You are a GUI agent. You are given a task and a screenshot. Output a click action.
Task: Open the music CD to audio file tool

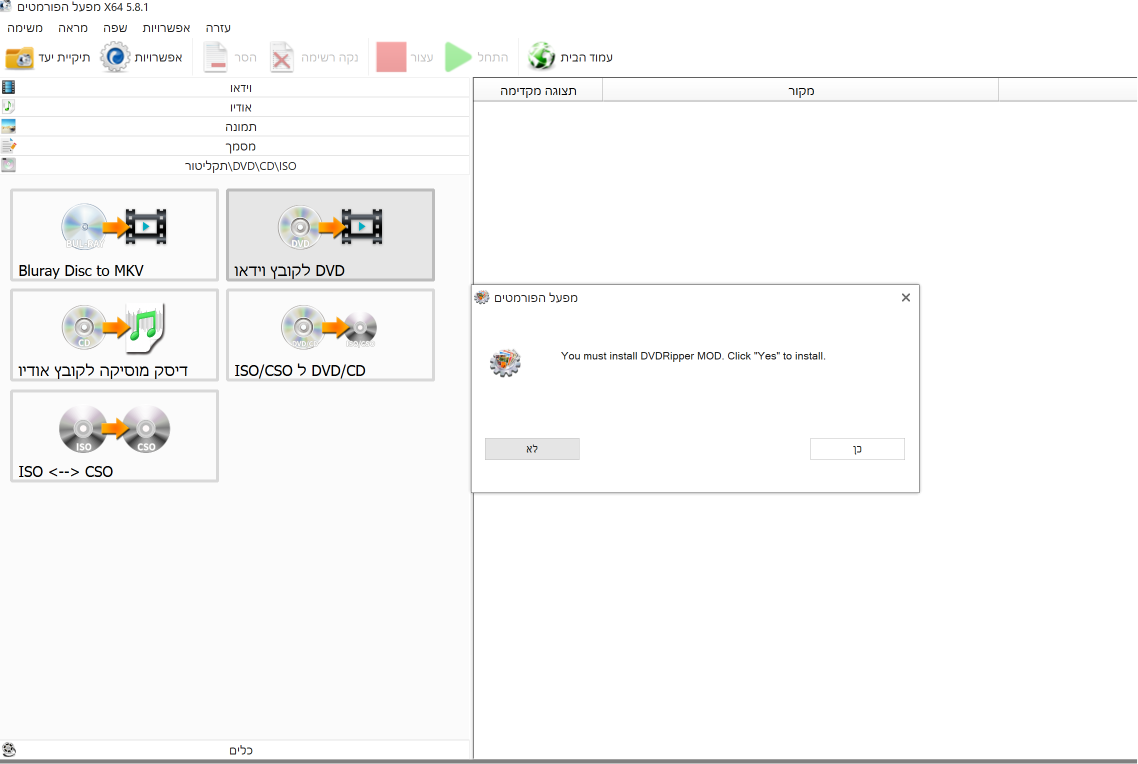point(115,335)
